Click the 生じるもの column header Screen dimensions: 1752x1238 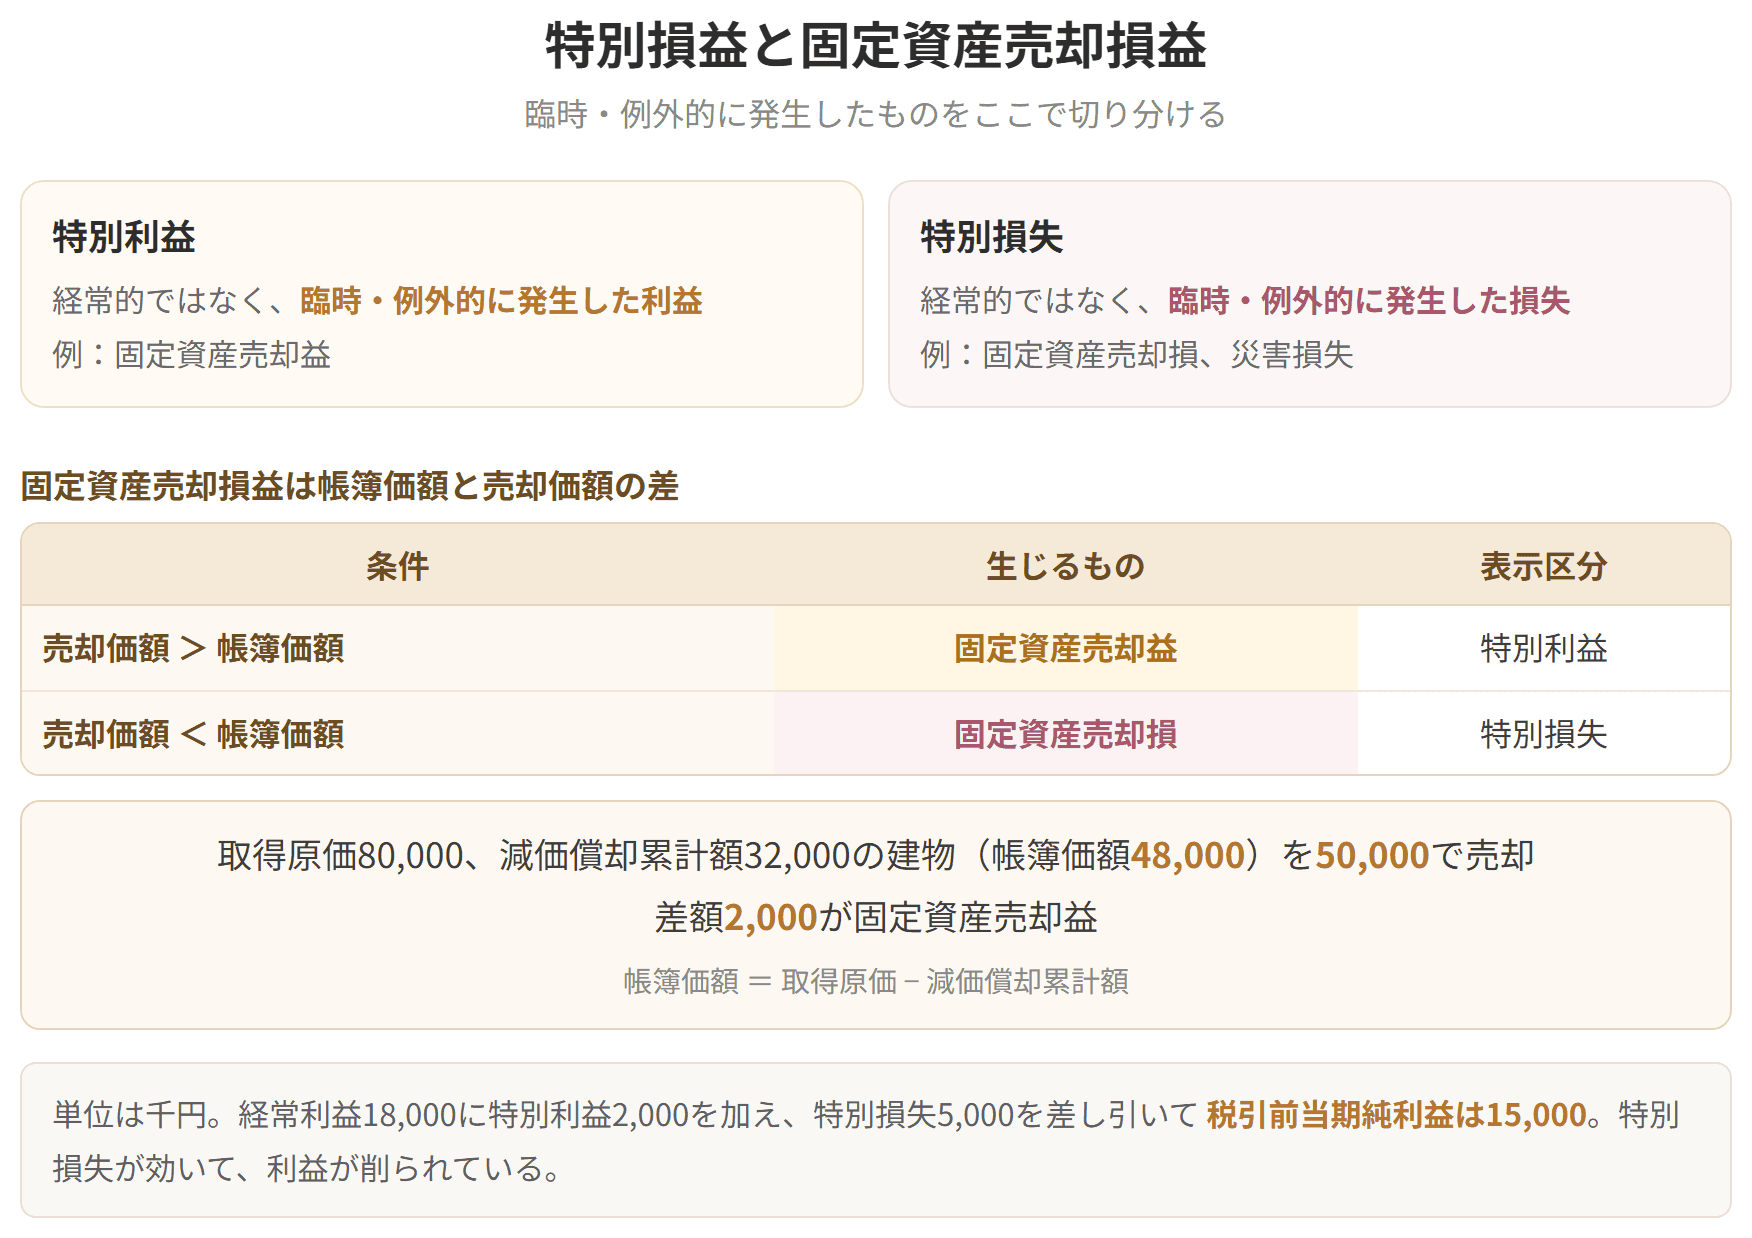pyautogui.click(x=1066, y=566)
